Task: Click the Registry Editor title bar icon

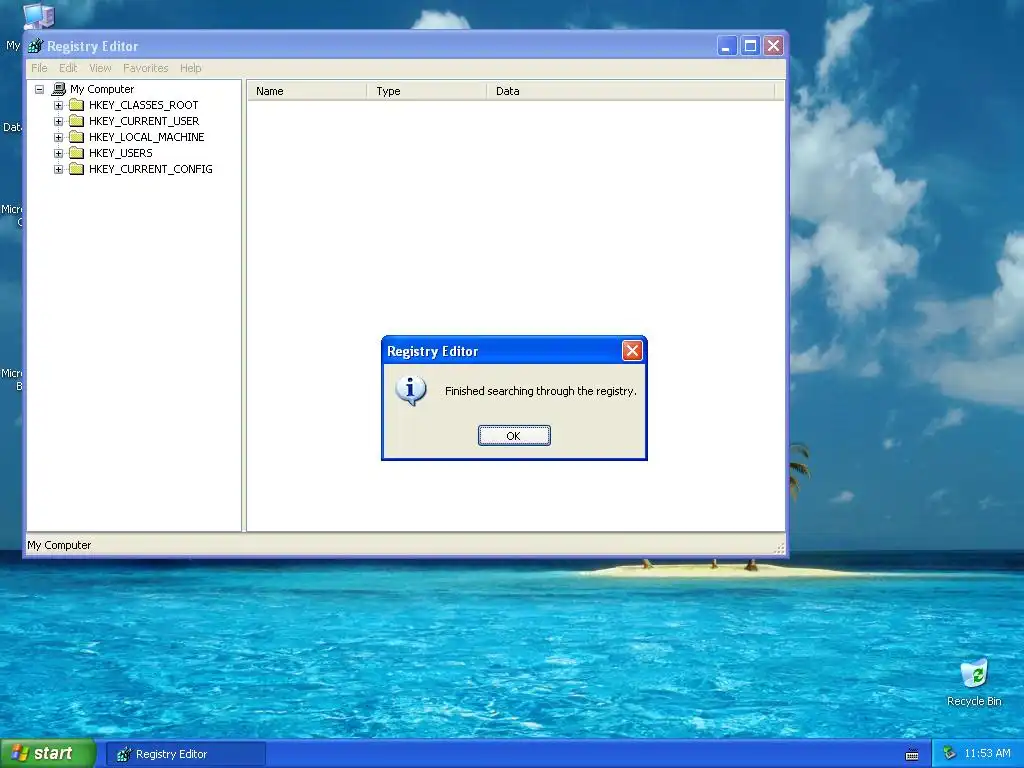Action: (x=35, y=46)
